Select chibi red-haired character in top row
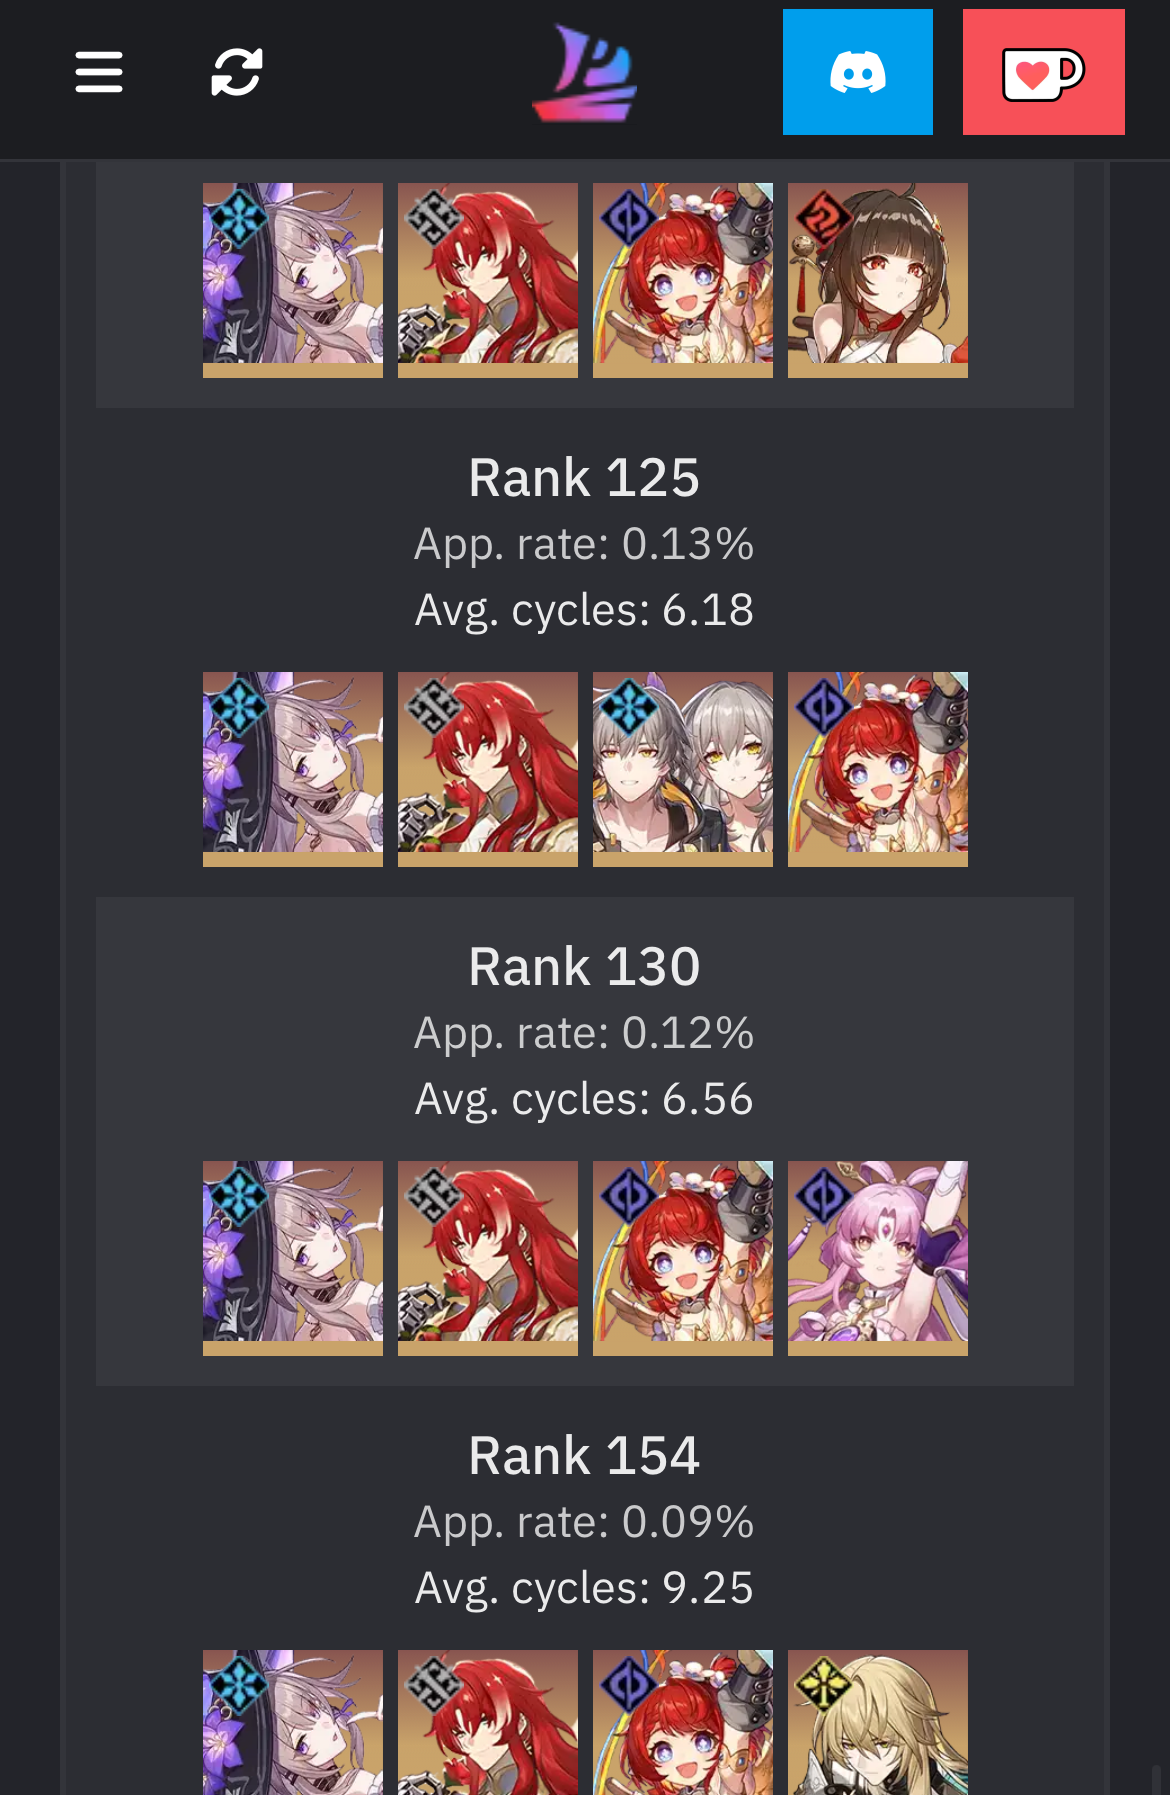 683,280
